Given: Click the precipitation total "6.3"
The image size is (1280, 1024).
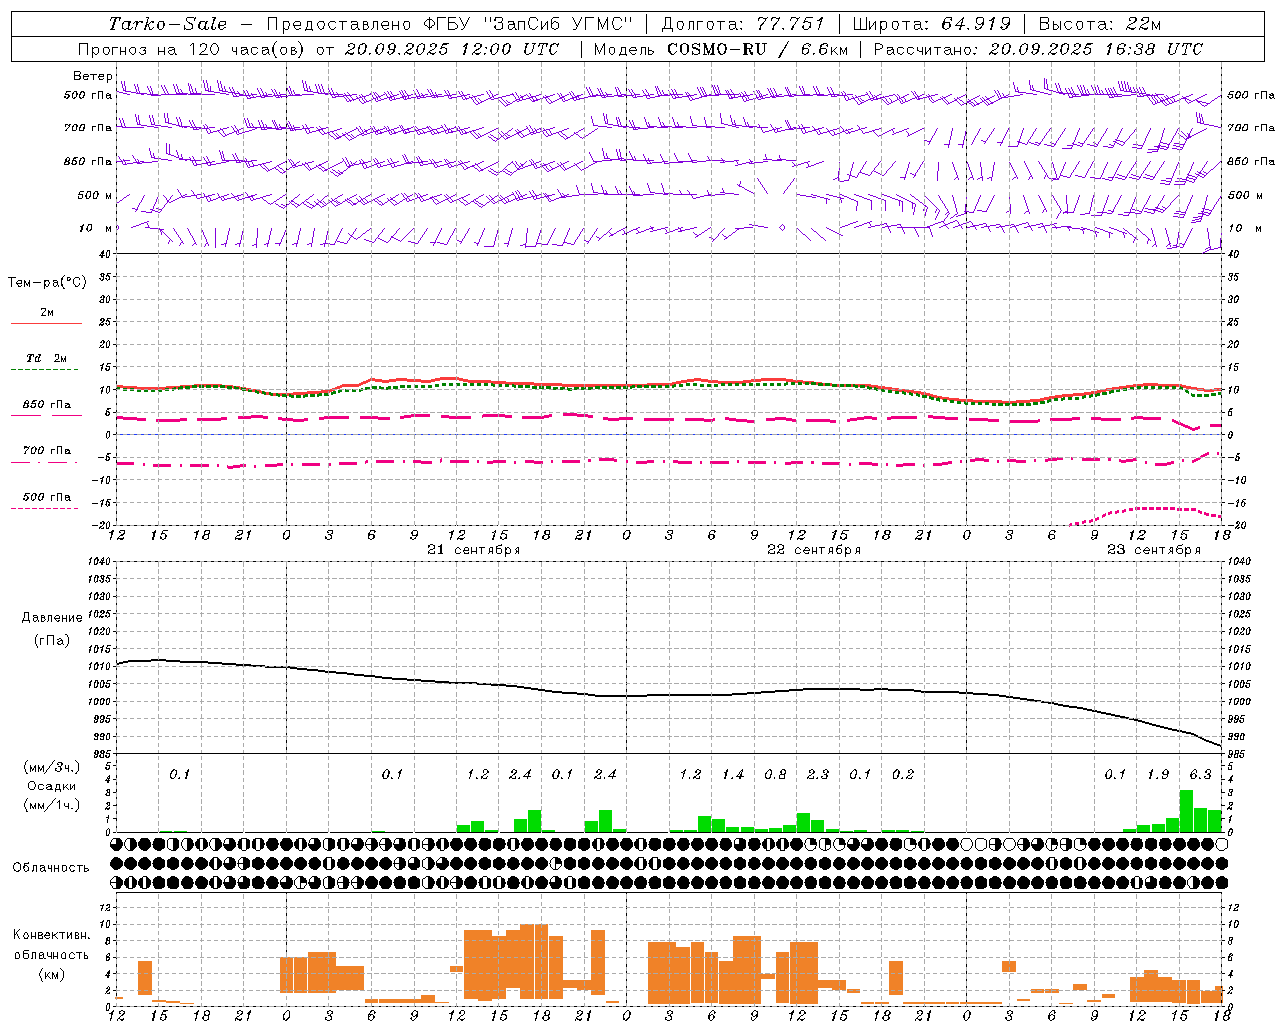Looking at the screenshot, I should point(1200,775).
